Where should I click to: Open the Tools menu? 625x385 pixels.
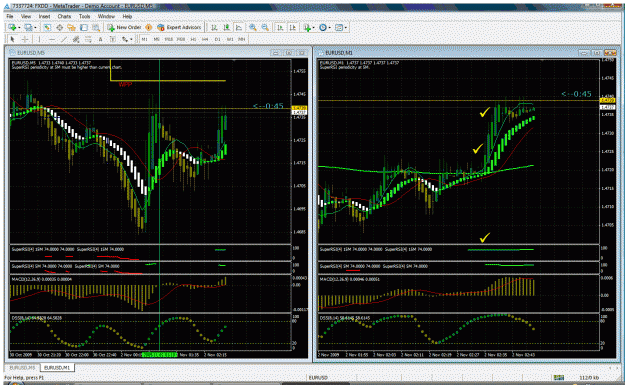[x=85, y=16]
